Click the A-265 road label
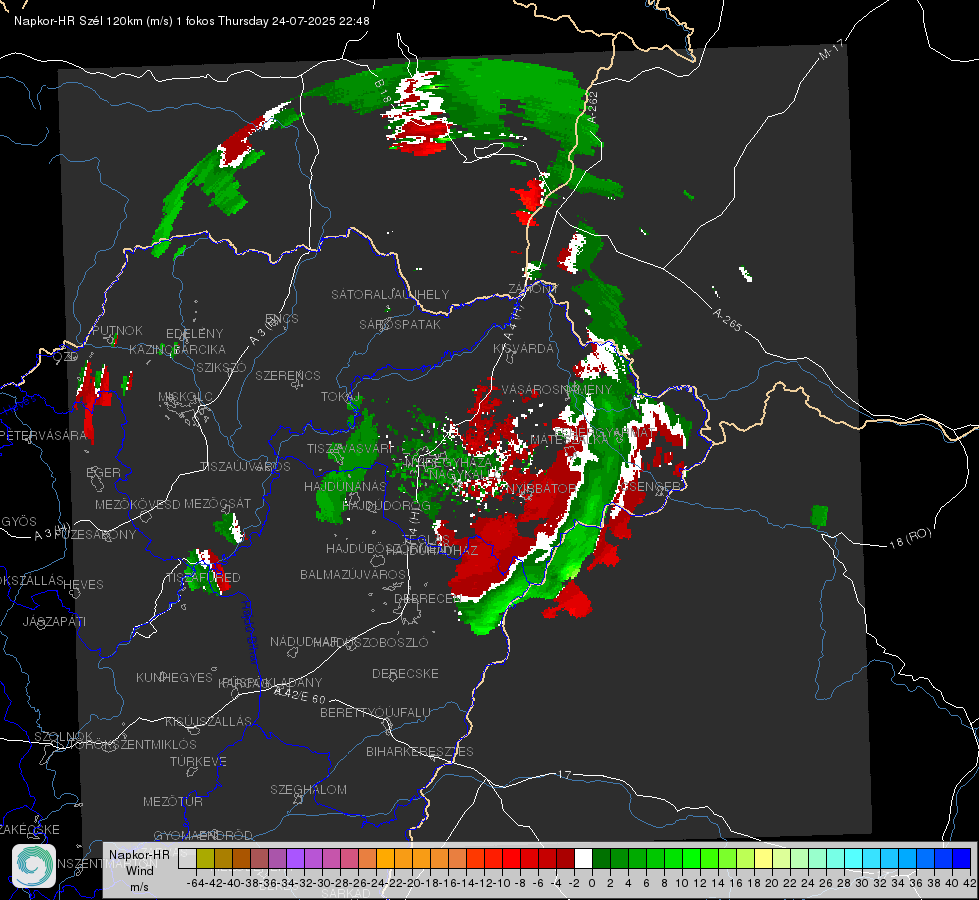Screen dimensions: 979x900 [x=727, y=319]
